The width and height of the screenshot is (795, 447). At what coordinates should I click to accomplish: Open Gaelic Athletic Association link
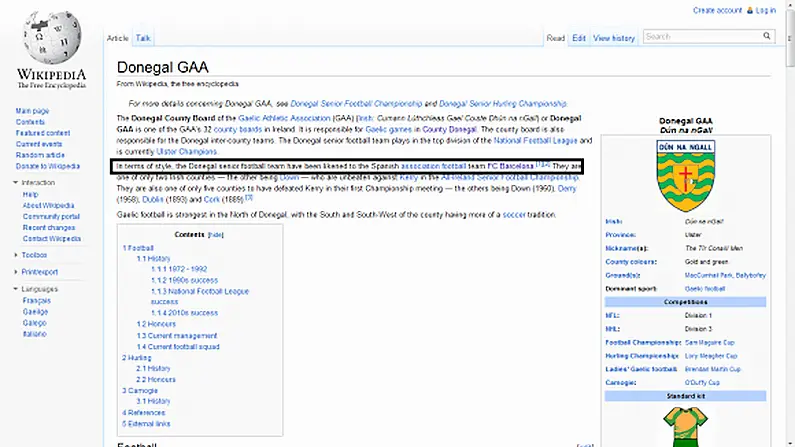click(284, 118)
